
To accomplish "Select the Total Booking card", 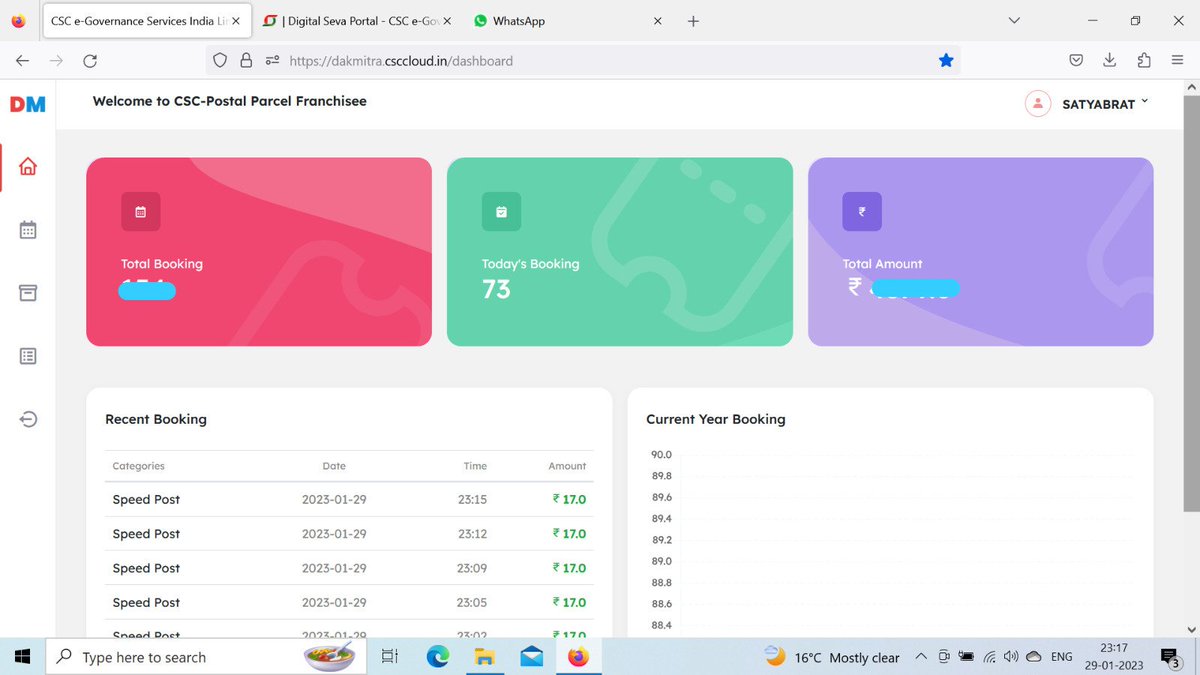I will point(259,252).
